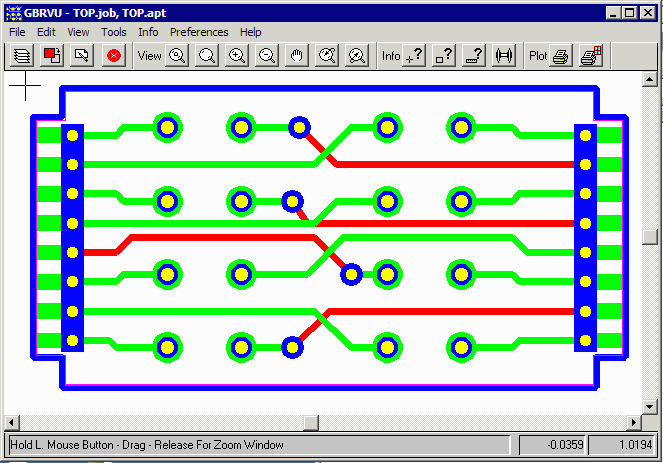
Task: Click the horizontal scrollbar right arrow
Action: 634,422
